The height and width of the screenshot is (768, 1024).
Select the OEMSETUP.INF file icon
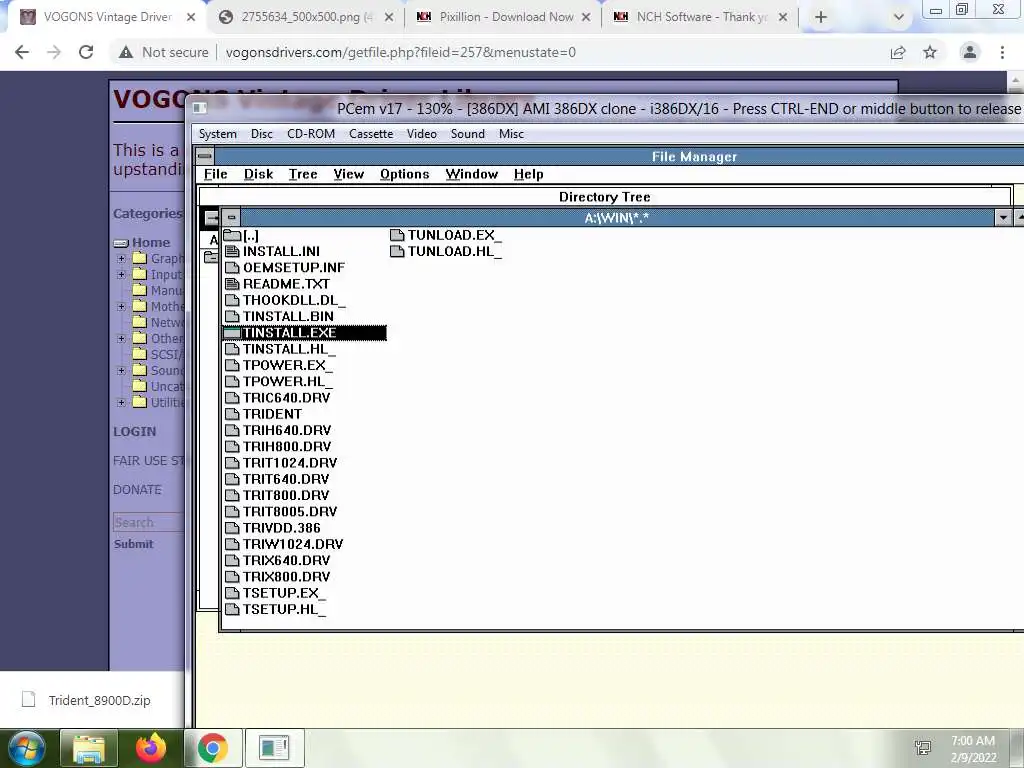[232, 268]
